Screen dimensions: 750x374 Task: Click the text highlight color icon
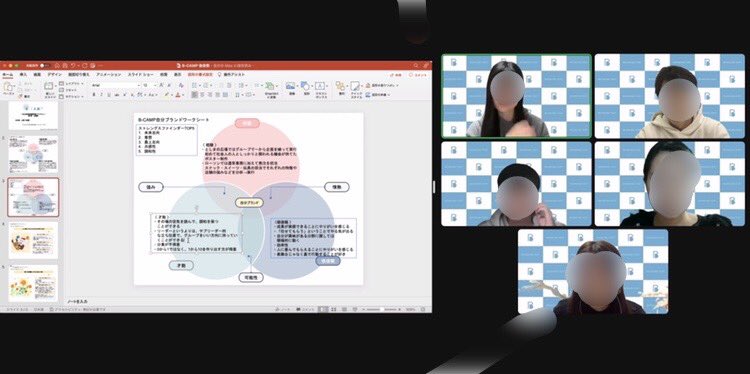pos(167,95)
